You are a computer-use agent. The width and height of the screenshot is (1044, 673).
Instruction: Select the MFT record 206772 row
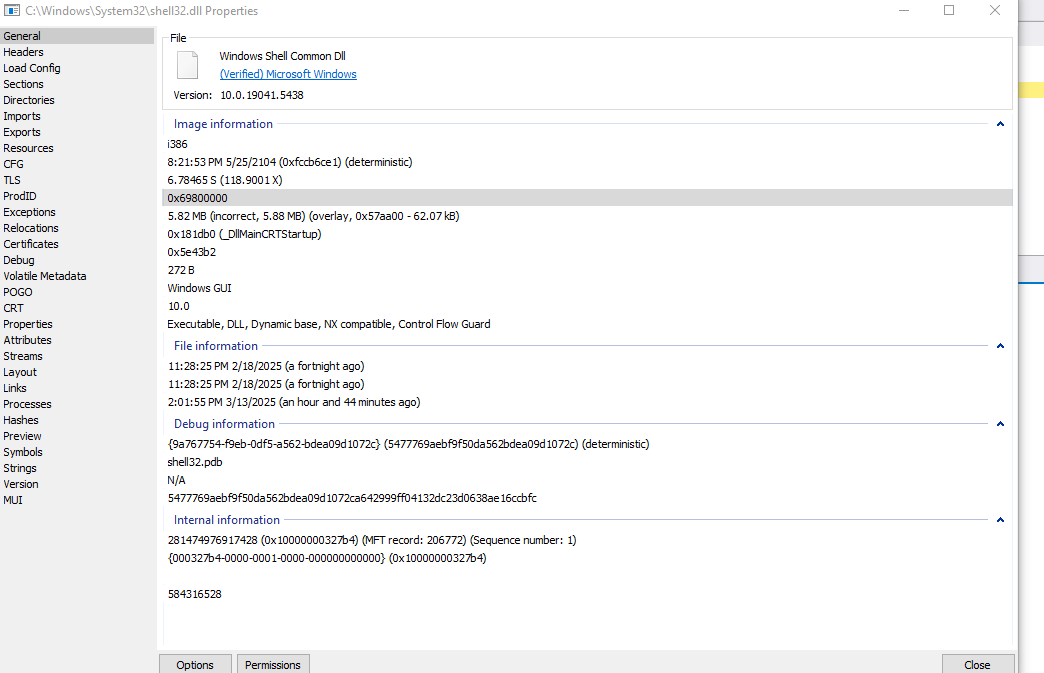tap(587, 539)
